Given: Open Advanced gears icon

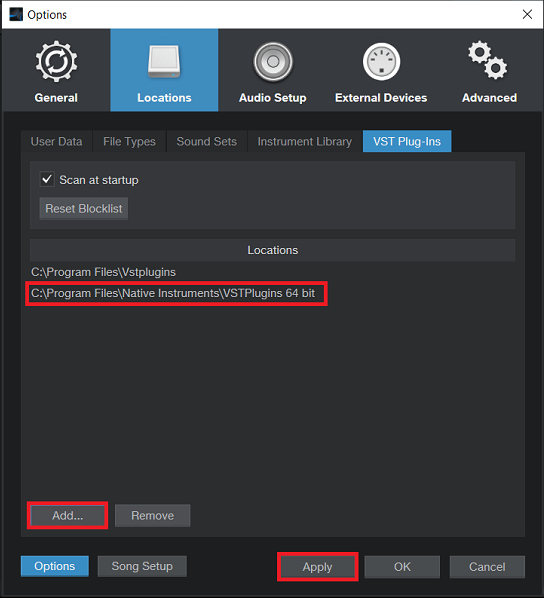Looking at the screenshot, I should pyautogui.click(x=488, y=60).
